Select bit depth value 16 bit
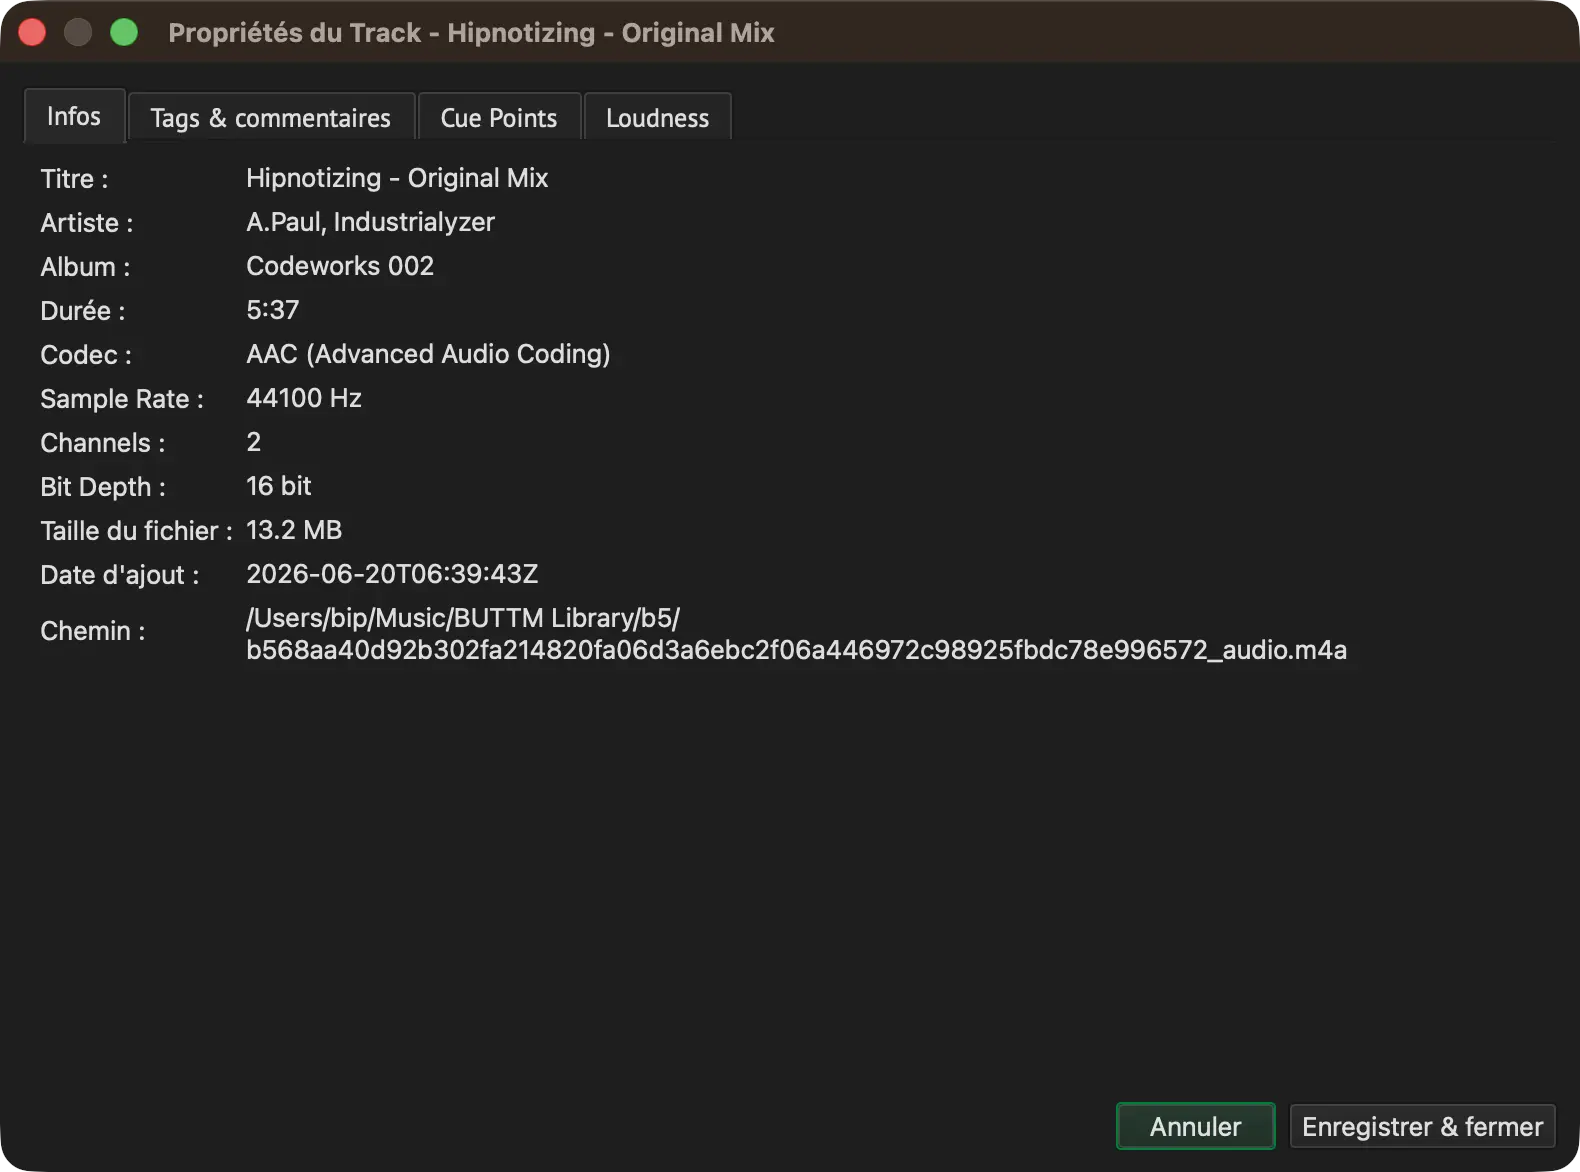The width and height of the screenshot is (1580, 1172). (x=279, y=486)
